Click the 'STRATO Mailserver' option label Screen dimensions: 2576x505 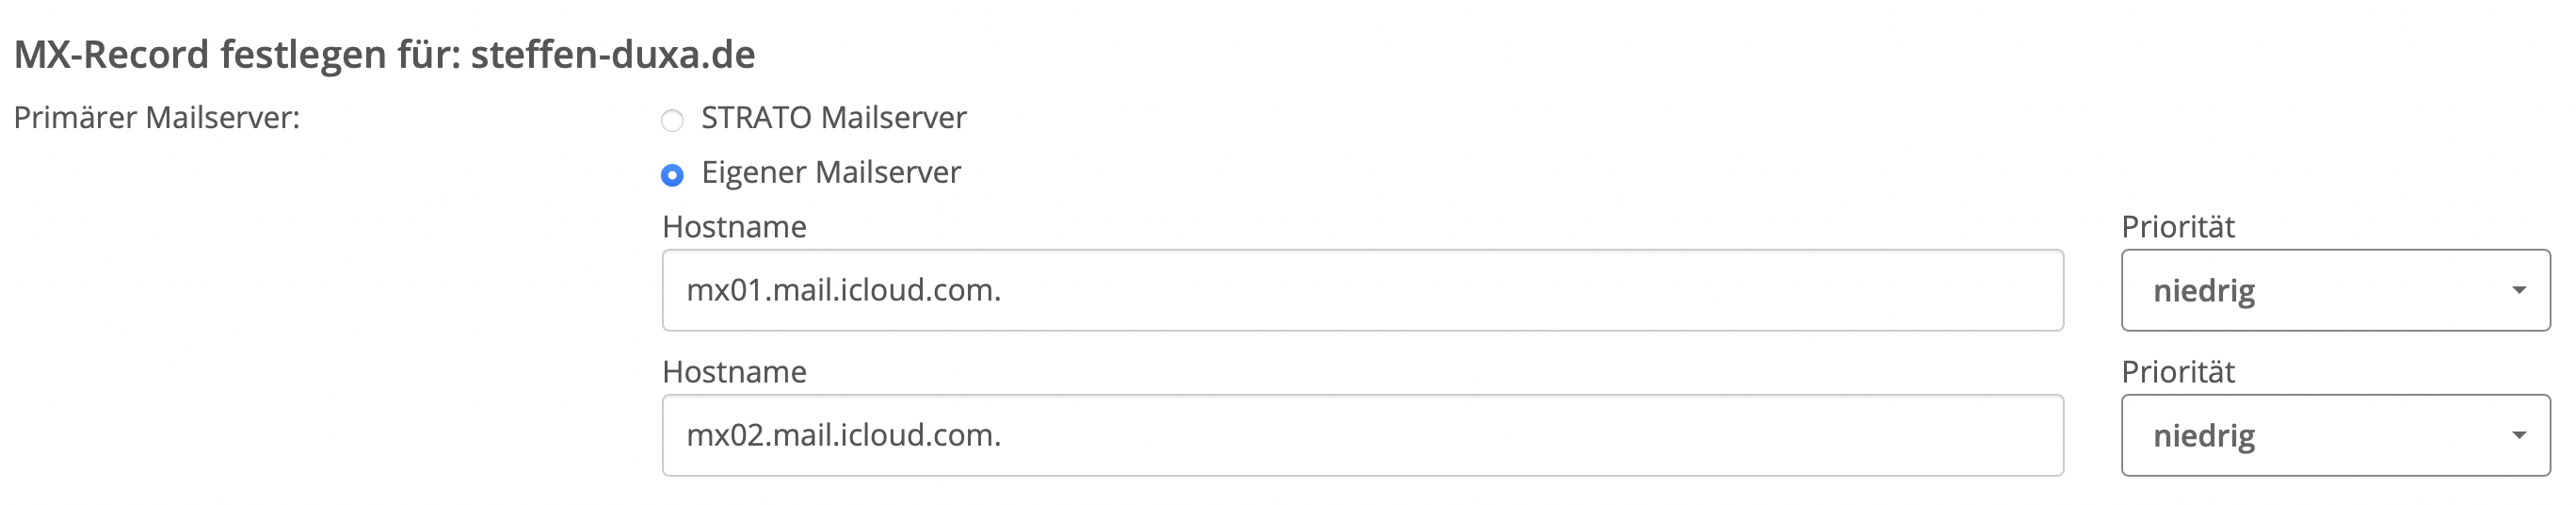point(833,118)
